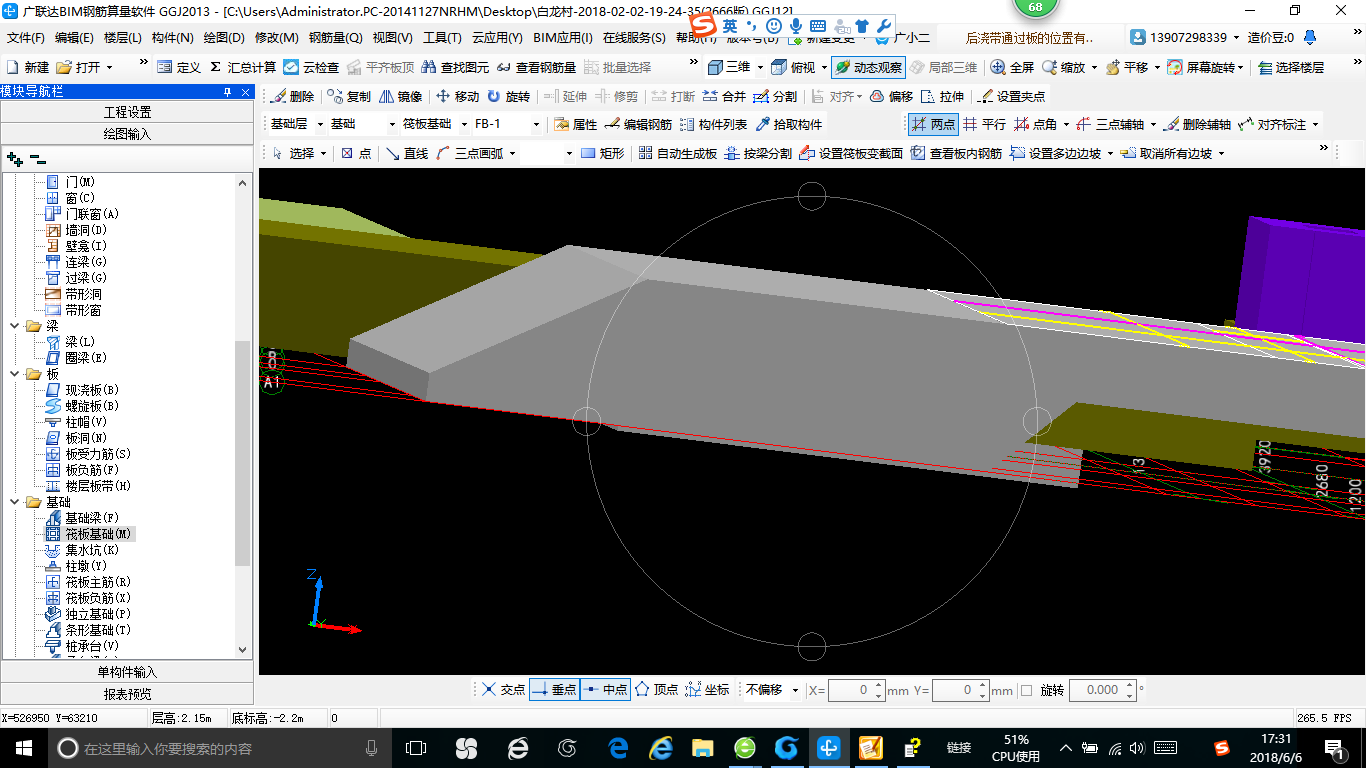1366x768 pixels.
Task: Collapse the 板 tree folder
Action: click(14, 374)
